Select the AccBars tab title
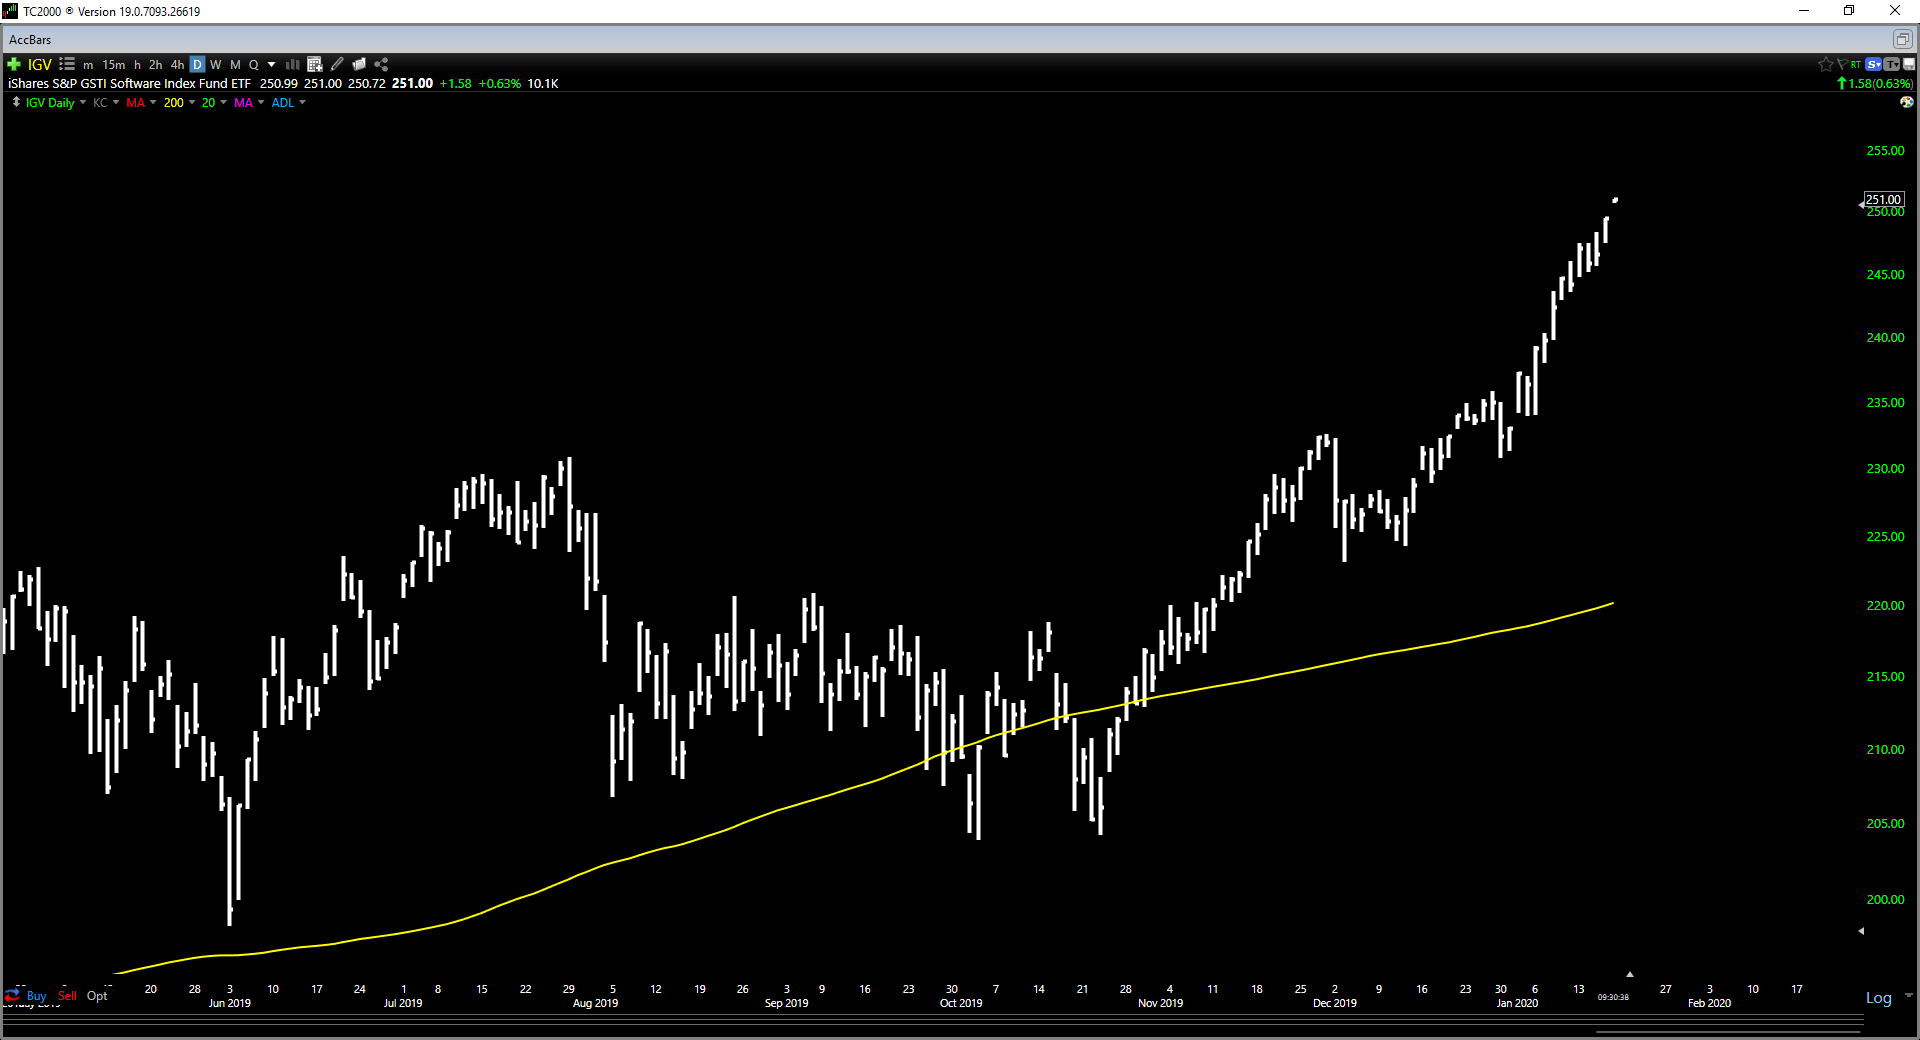Image resolution: width=1920 pixels, height=1040 pixels. click(x=30, y=40)
